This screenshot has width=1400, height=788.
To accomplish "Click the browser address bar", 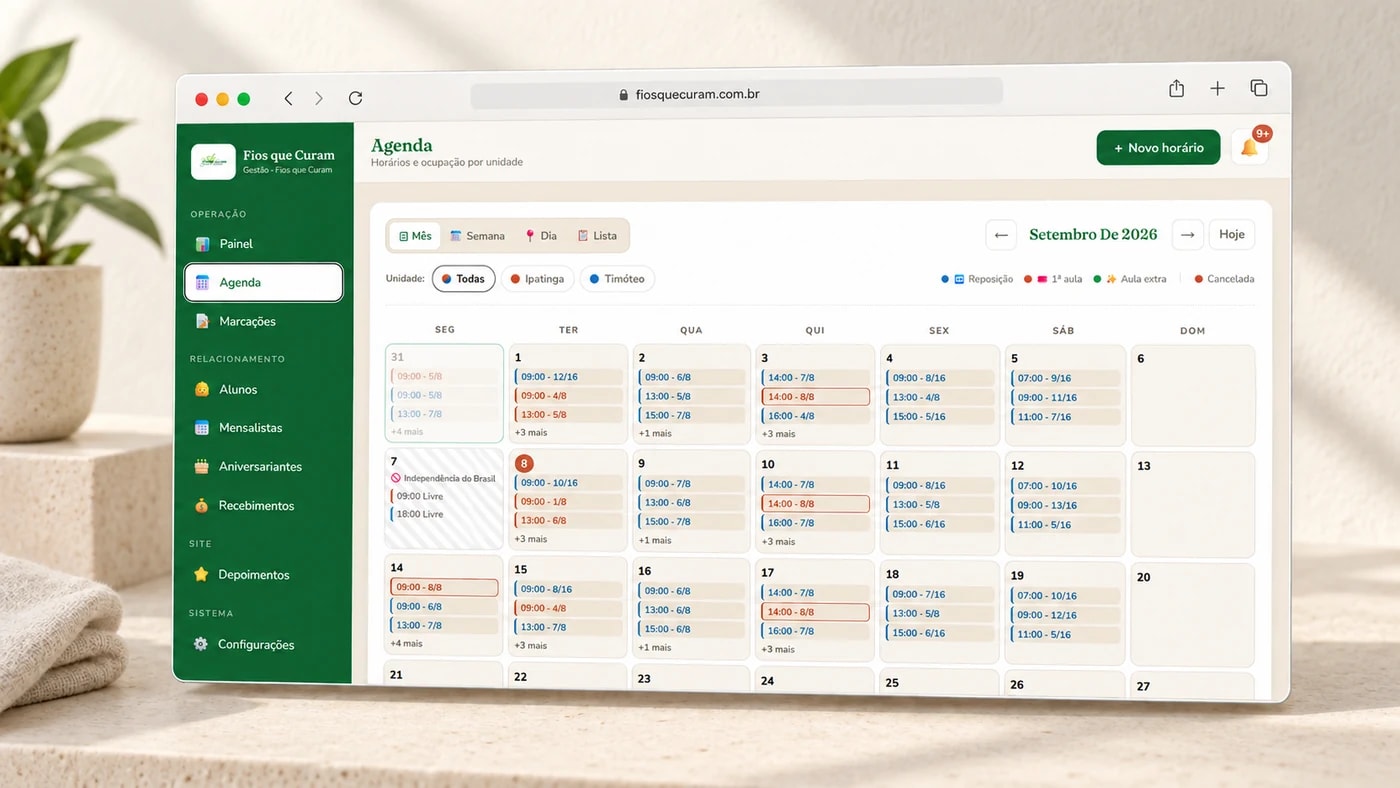I will (x=737, y=95).
